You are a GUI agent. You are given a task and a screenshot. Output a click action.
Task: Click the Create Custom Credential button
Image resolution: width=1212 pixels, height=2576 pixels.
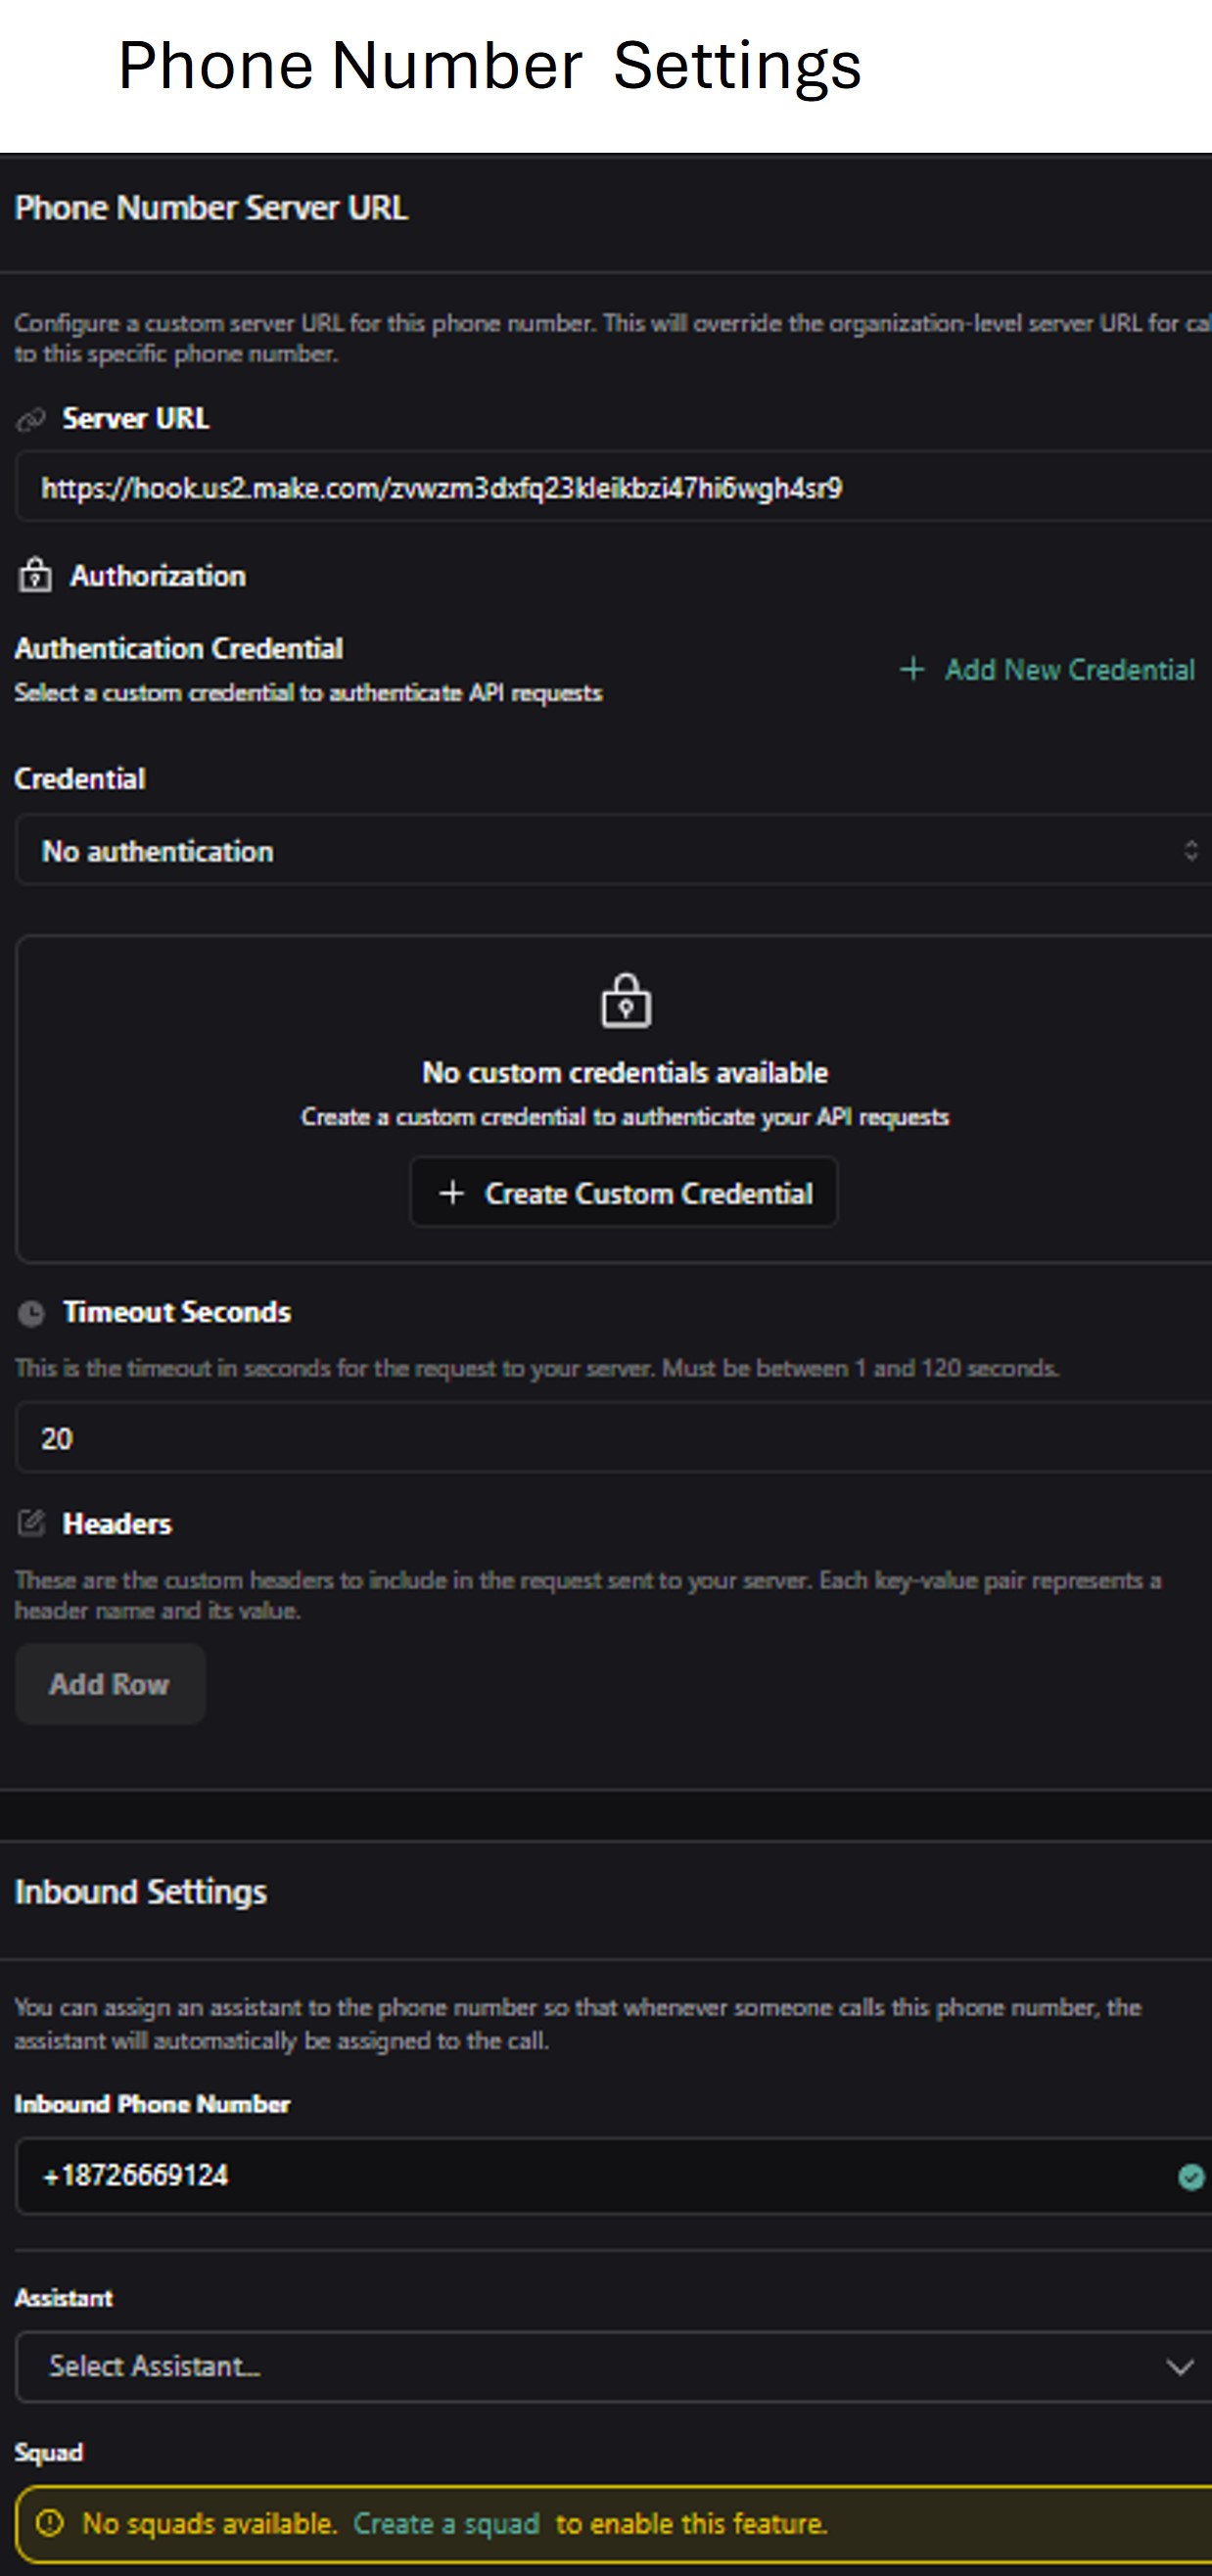click(624, 1192)
